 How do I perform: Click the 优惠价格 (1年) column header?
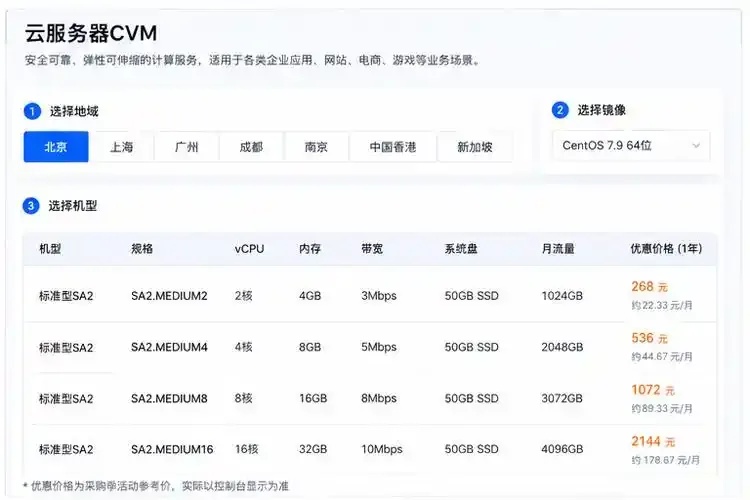(666, 249)
